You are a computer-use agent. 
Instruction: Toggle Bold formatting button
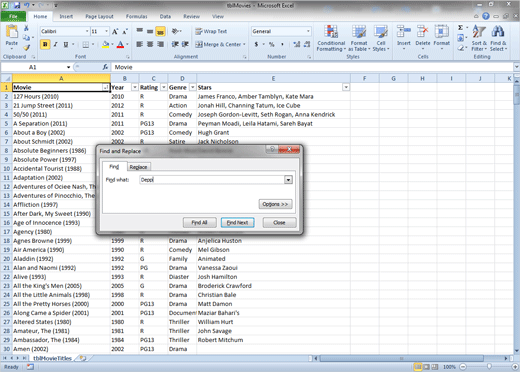pyautogui.click(x=45, y=44)
